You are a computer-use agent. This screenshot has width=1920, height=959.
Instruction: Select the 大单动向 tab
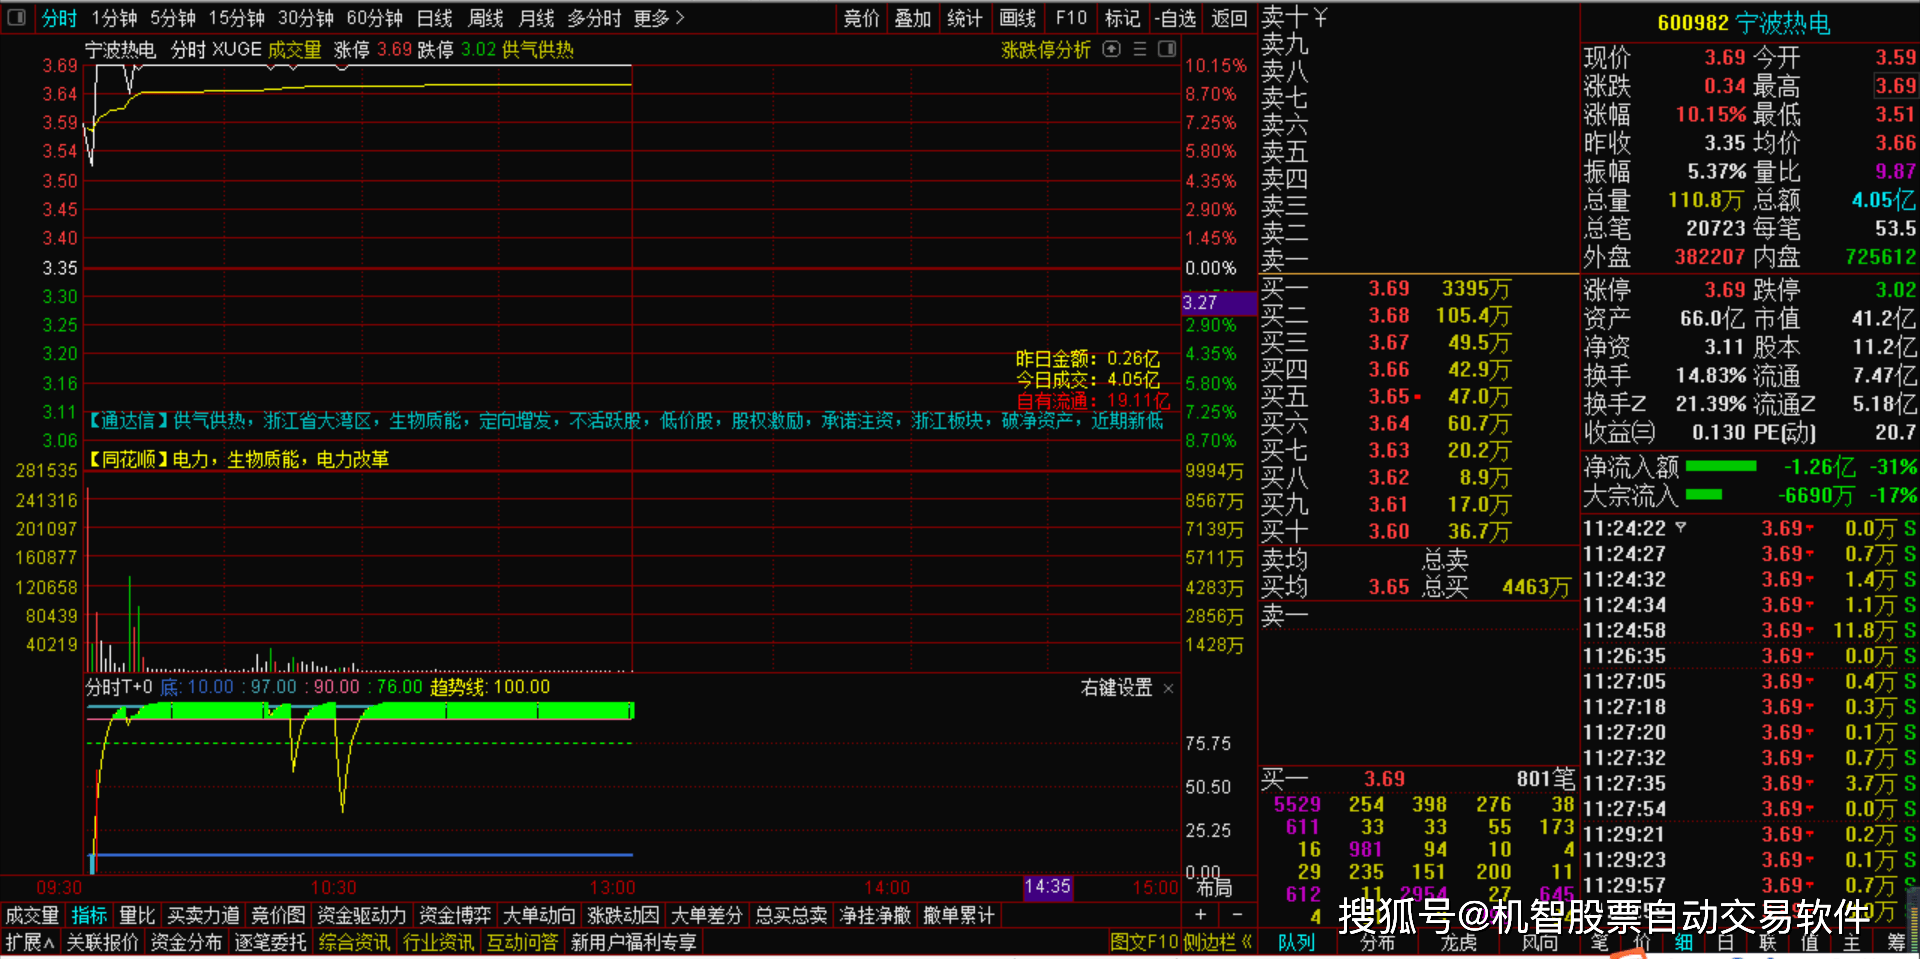click(x=539, y=915)
